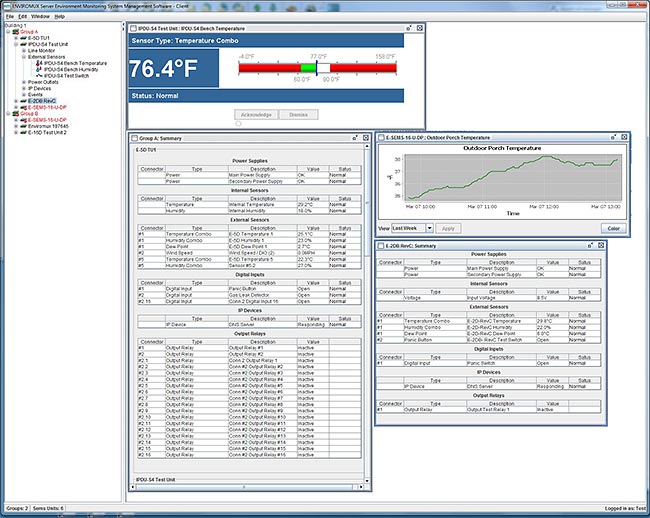Click the temperature range gauge bar

point(317,68)
